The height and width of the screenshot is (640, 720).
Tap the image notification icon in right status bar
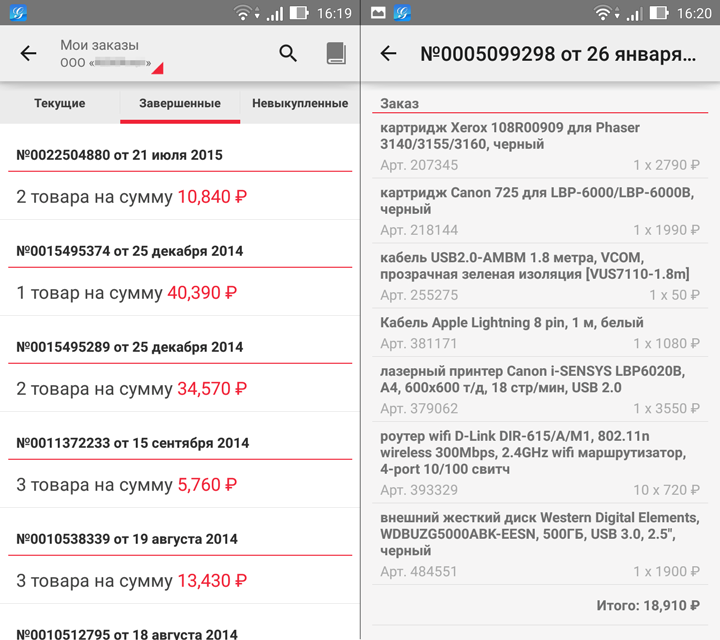[378, 12]
